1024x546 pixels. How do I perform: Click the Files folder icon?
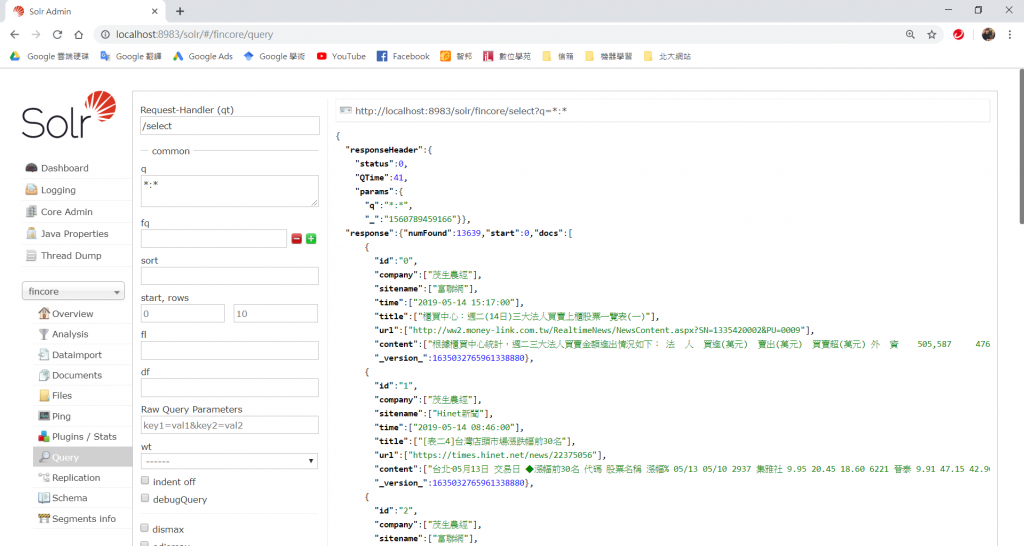[x=44, y=395]
